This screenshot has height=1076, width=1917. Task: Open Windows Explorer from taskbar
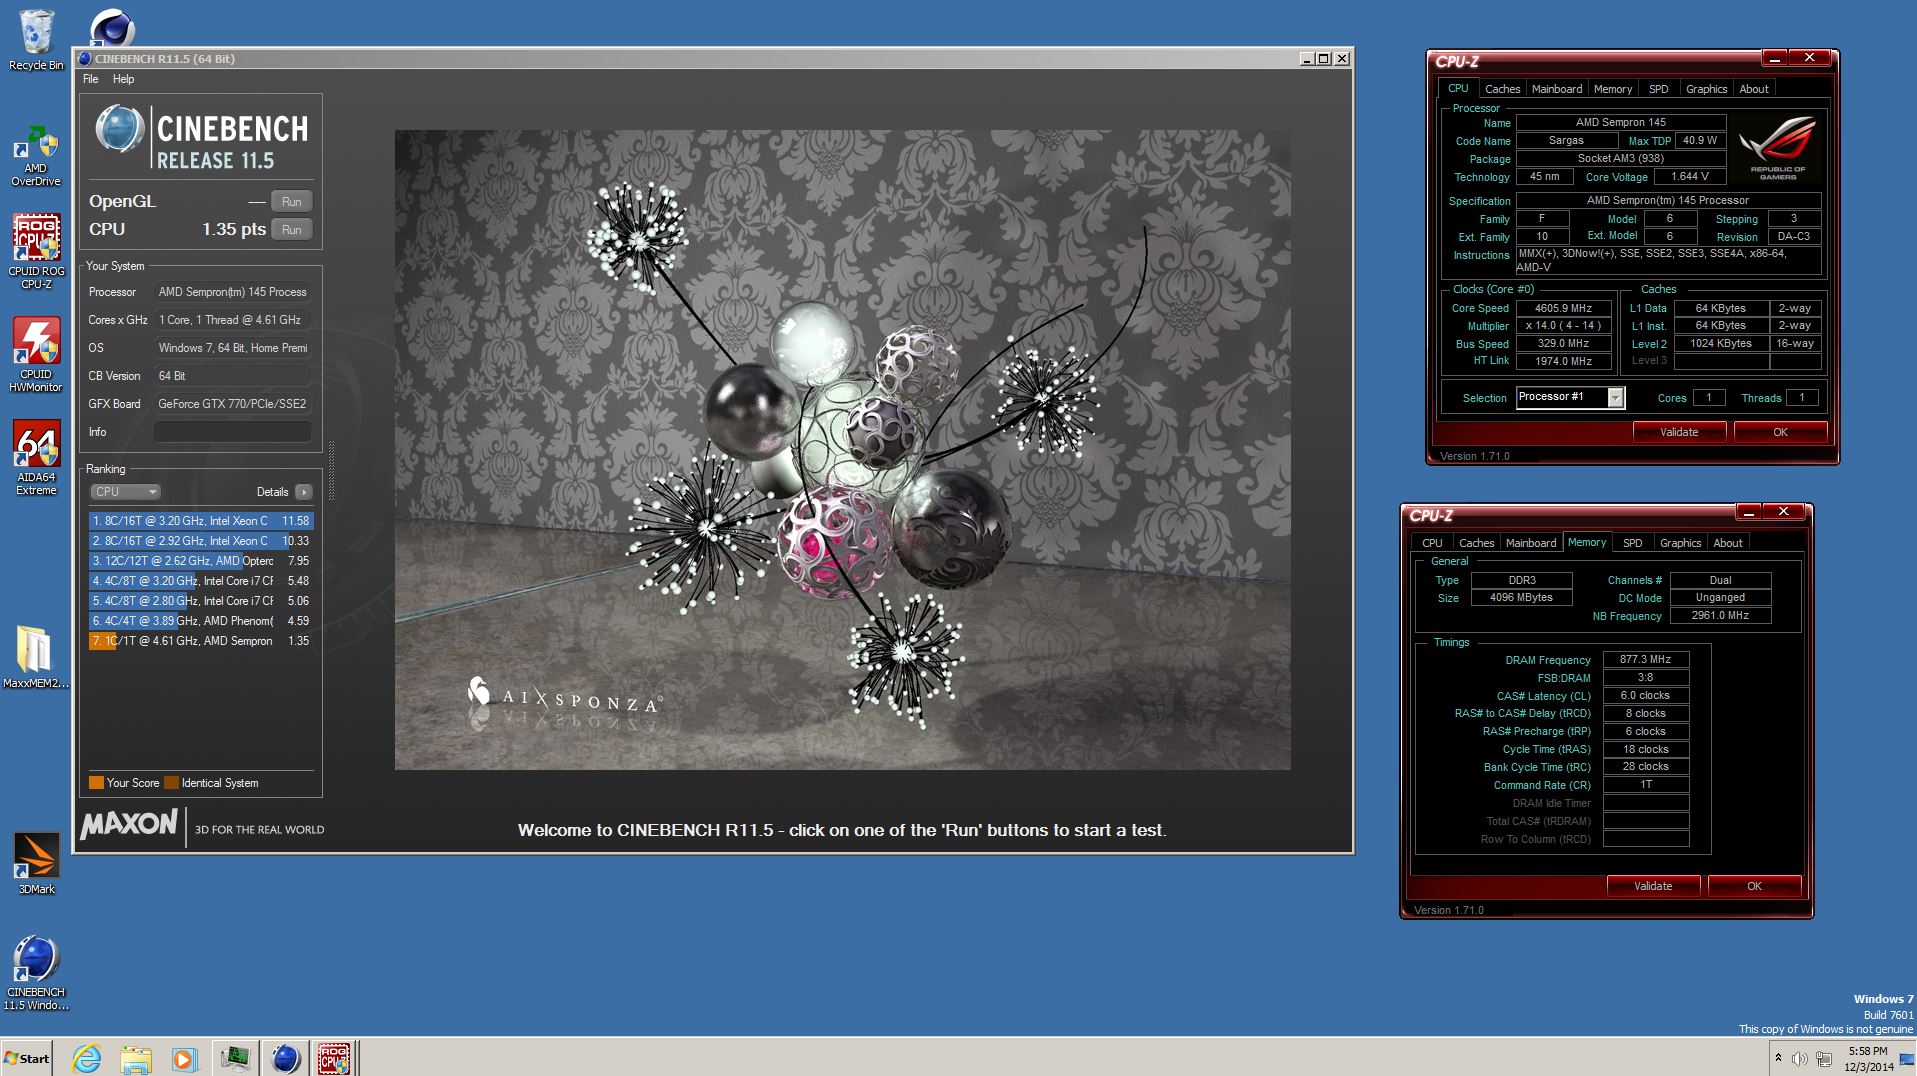tap(135, 1058)
